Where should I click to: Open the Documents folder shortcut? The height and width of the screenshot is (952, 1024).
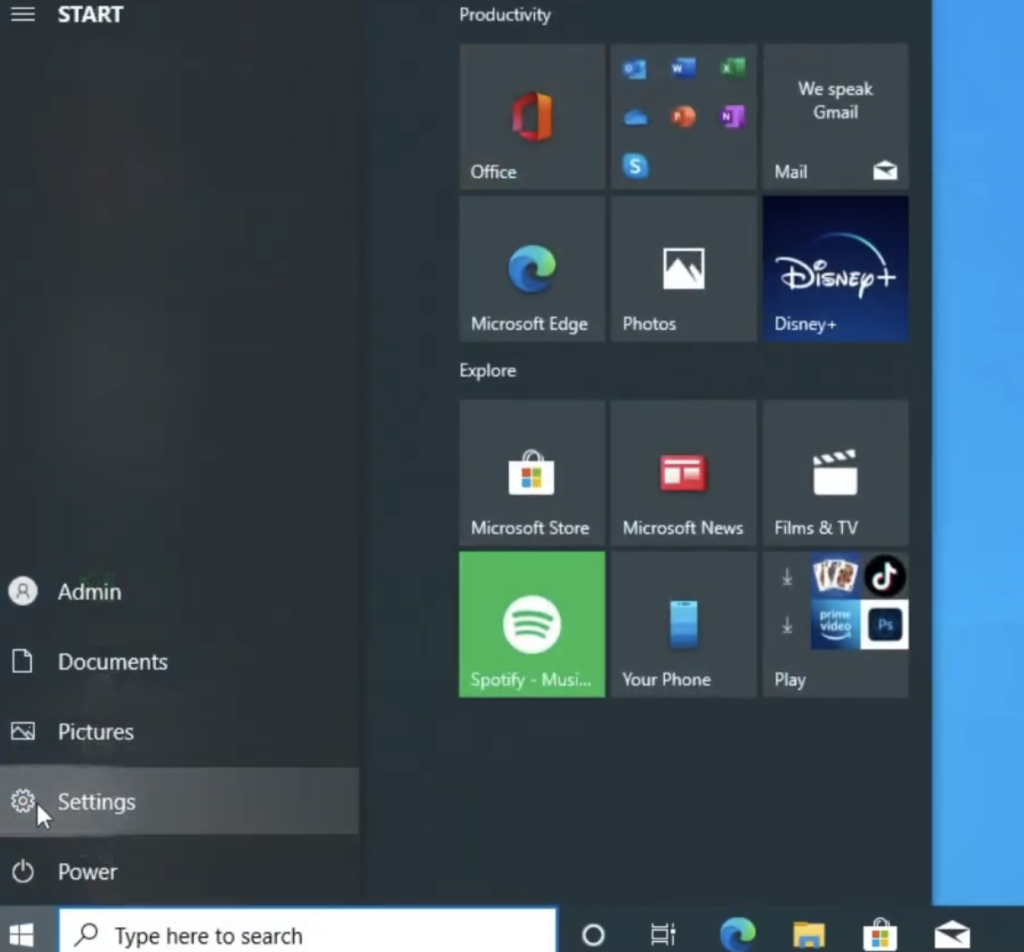(111, 662)
